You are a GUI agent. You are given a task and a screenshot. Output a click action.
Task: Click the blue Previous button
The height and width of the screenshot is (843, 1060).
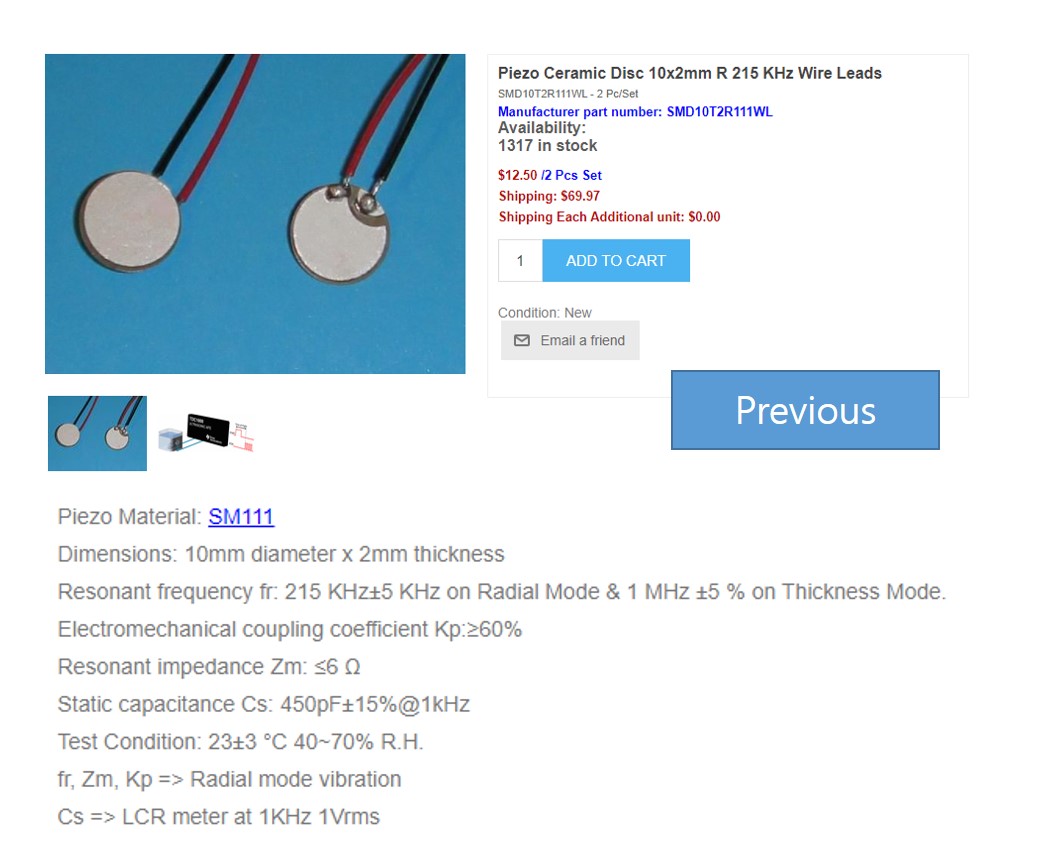805,410
